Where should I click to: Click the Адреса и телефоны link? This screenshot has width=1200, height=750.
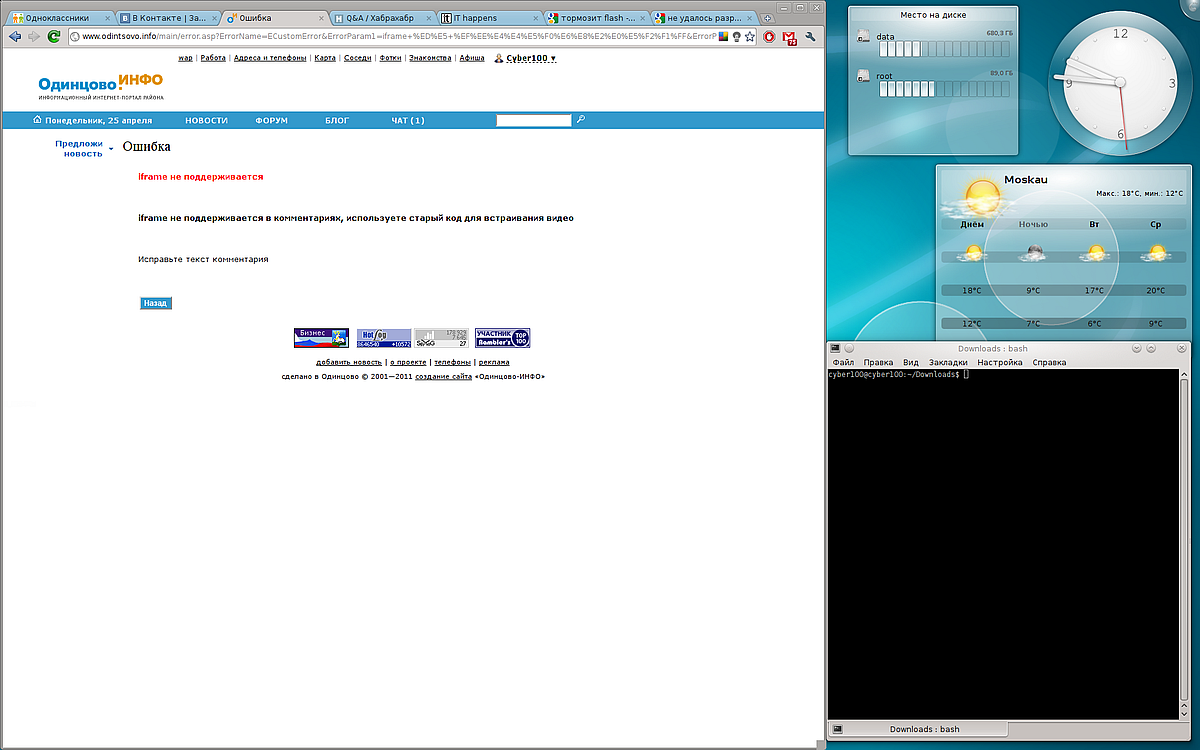pos(270,58)
